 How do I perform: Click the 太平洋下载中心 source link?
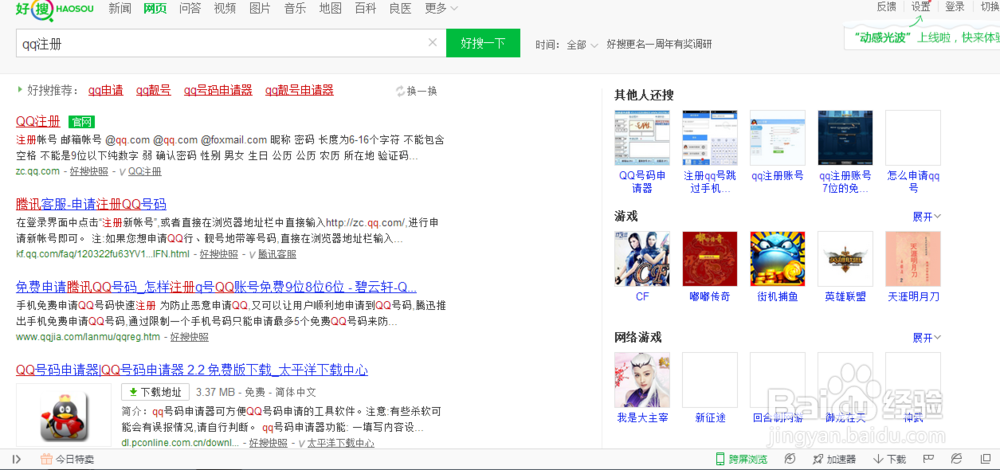(340, 443)
